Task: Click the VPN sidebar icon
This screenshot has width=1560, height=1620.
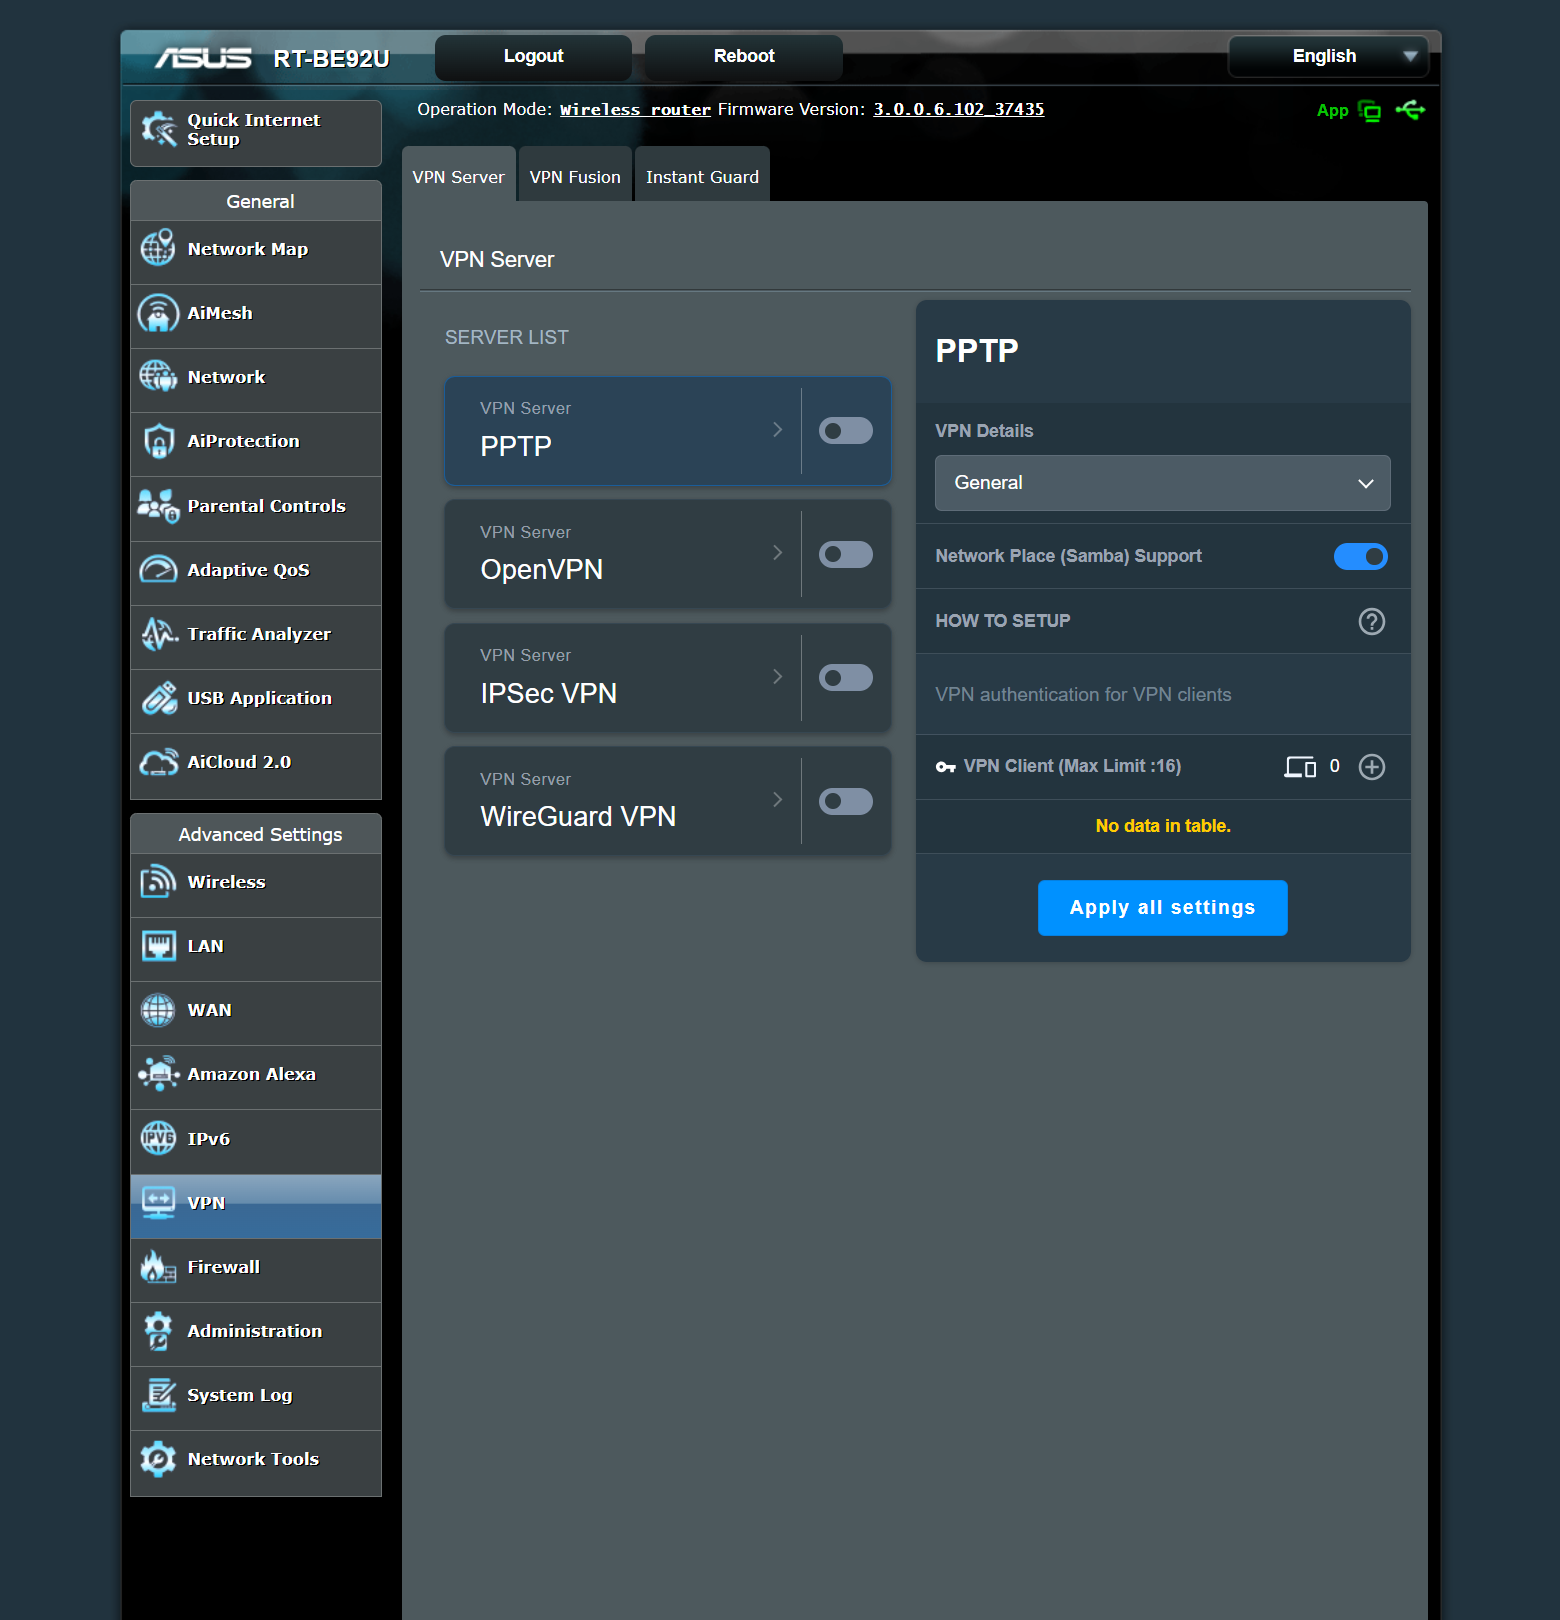Action: click(158, 1203)
